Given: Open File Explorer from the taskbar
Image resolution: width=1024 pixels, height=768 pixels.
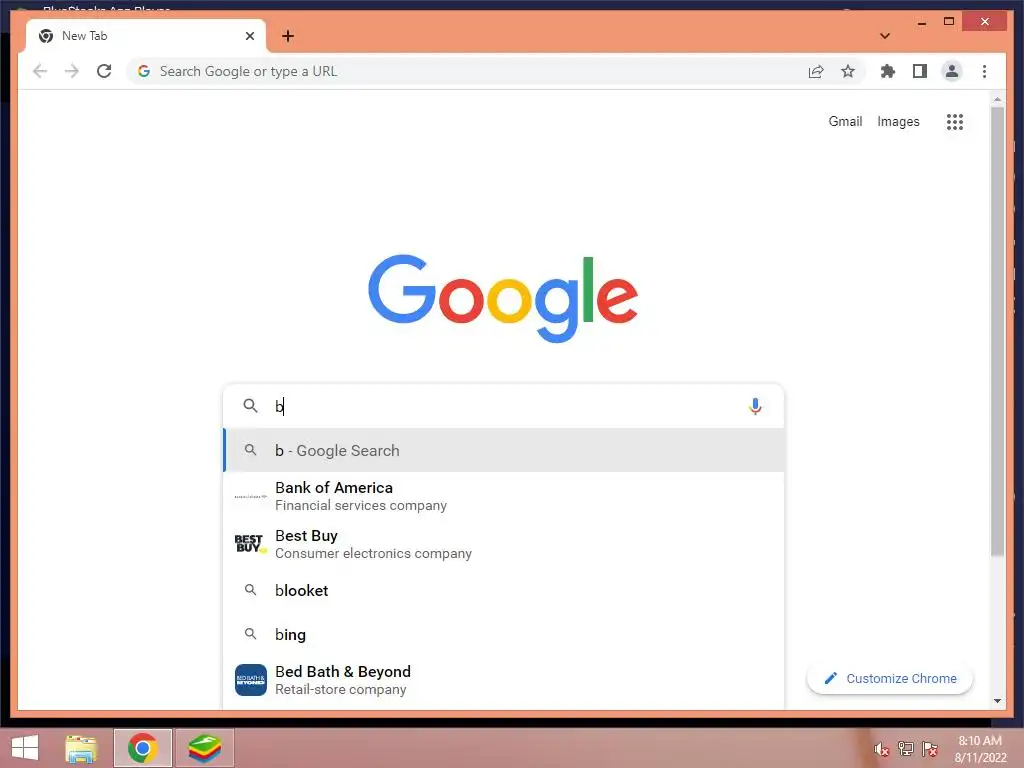Looking at the screenshot, I should click(x=81, y=748).
